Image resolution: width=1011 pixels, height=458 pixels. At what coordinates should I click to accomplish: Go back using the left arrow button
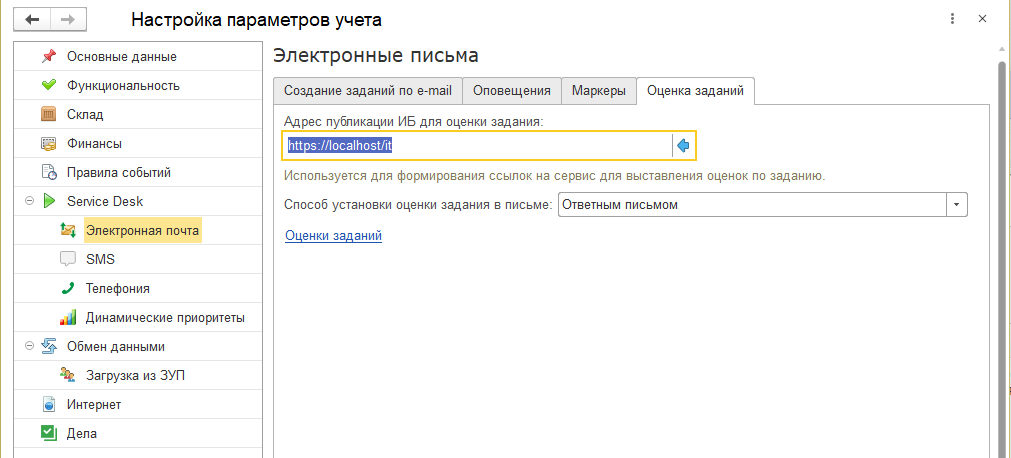click(33, 19)
